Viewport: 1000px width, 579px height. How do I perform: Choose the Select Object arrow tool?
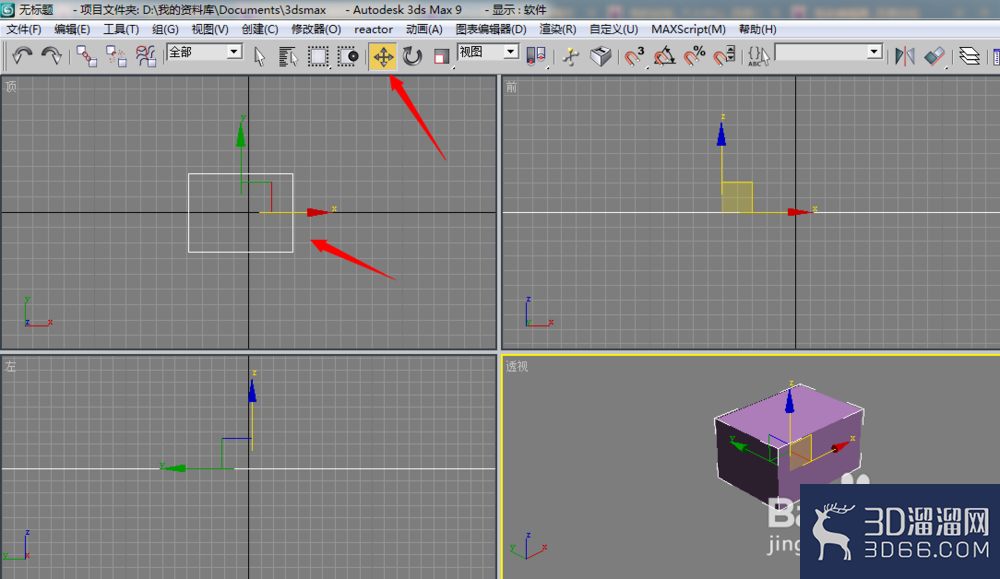[259, 56]
